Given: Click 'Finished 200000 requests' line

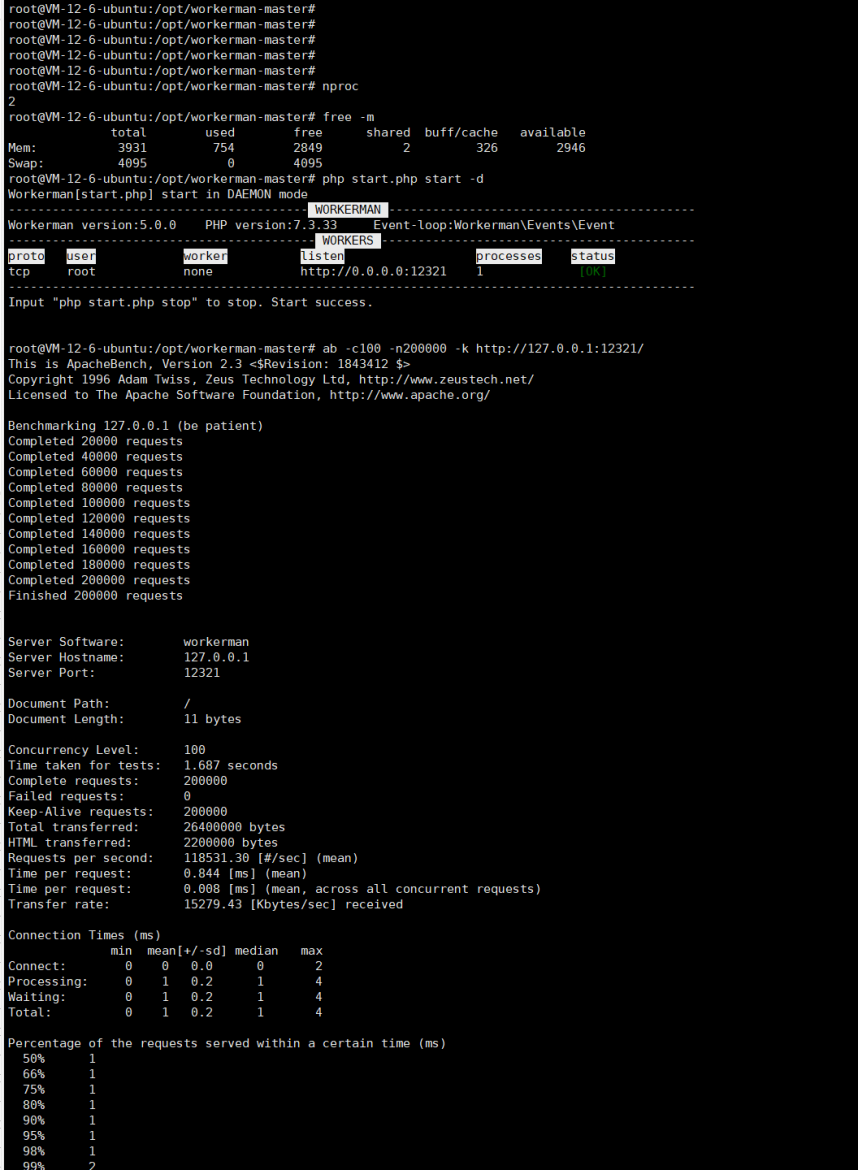Looking at the screenshot, I should click(x=95, y=595).
